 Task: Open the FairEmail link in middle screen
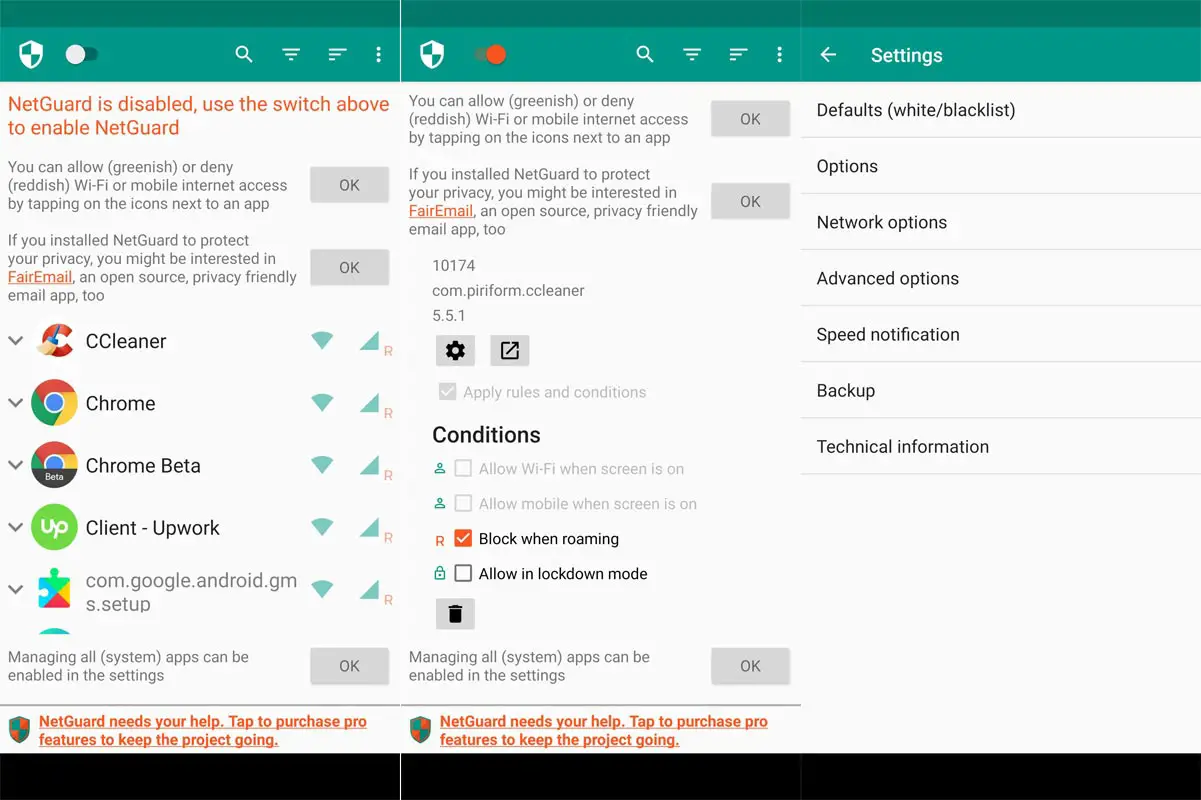coord(441,211)
